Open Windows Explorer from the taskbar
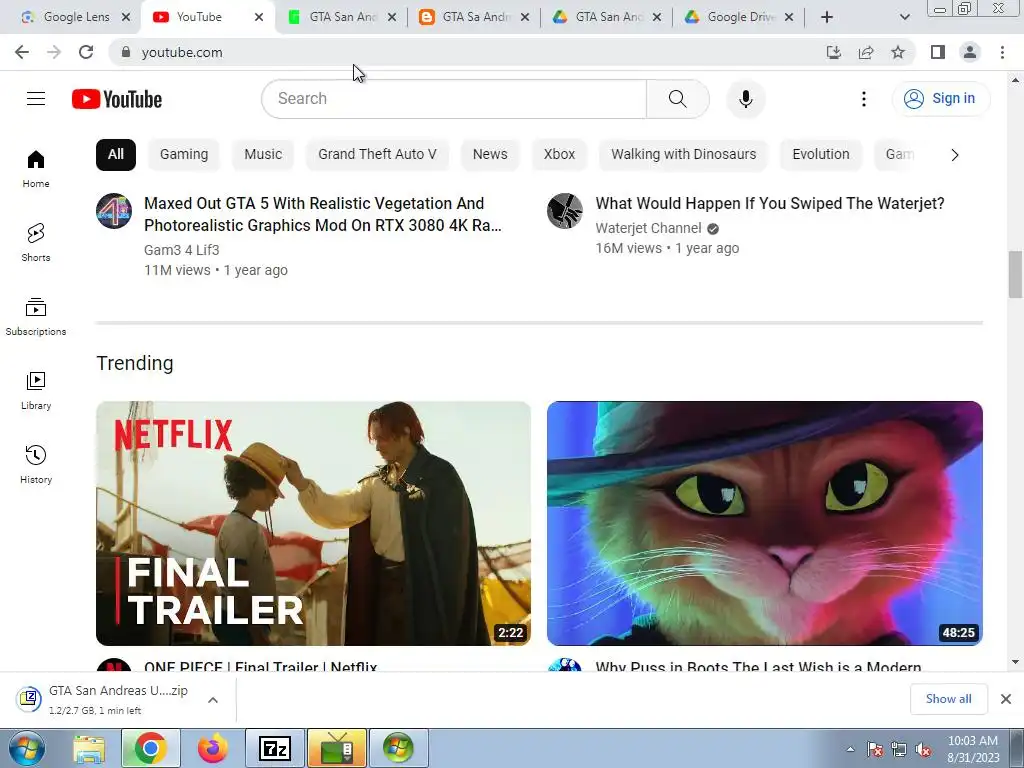The image size is (1024, 768). pos(89,748)
